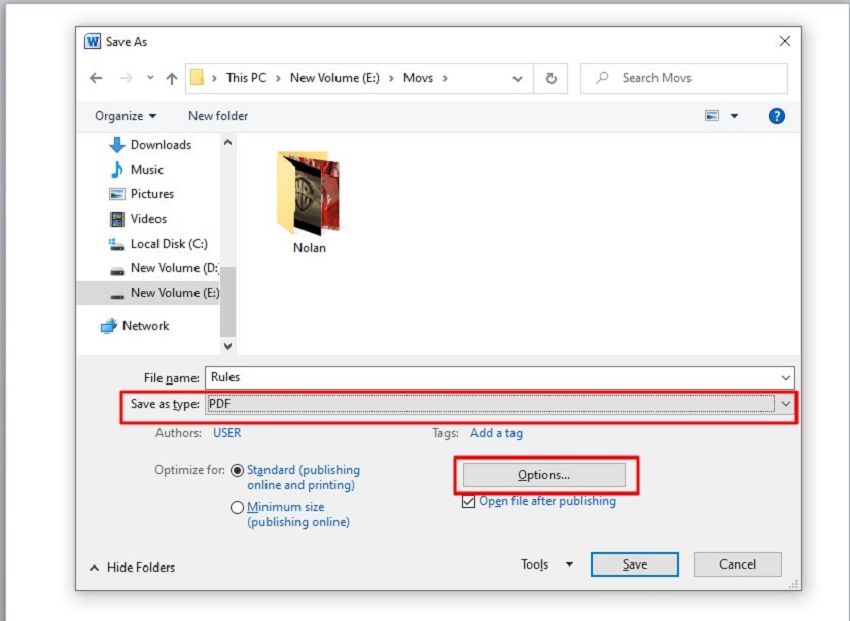Screen dimensions: 850x621
Task: Click the Pictures icon in the sidebar
Action: click(117, 194)
